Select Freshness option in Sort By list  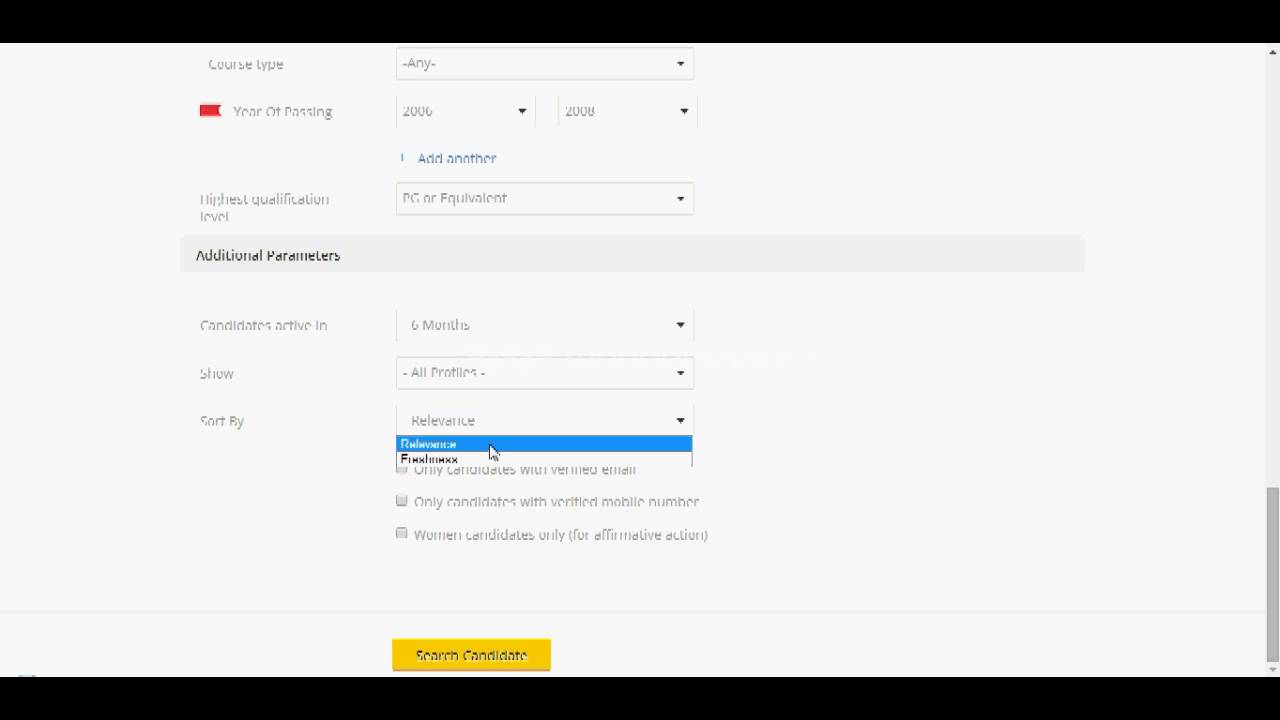coord(544,459)
